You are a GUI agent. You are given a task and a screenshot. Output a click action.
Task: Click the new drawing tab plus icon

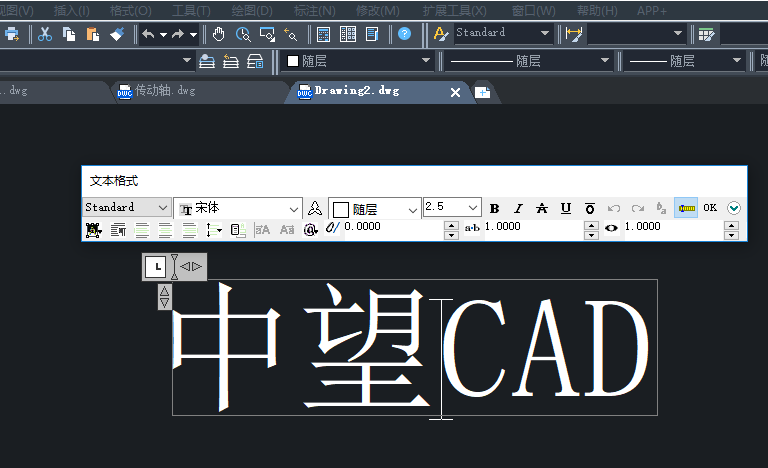[x=483, y=92]
